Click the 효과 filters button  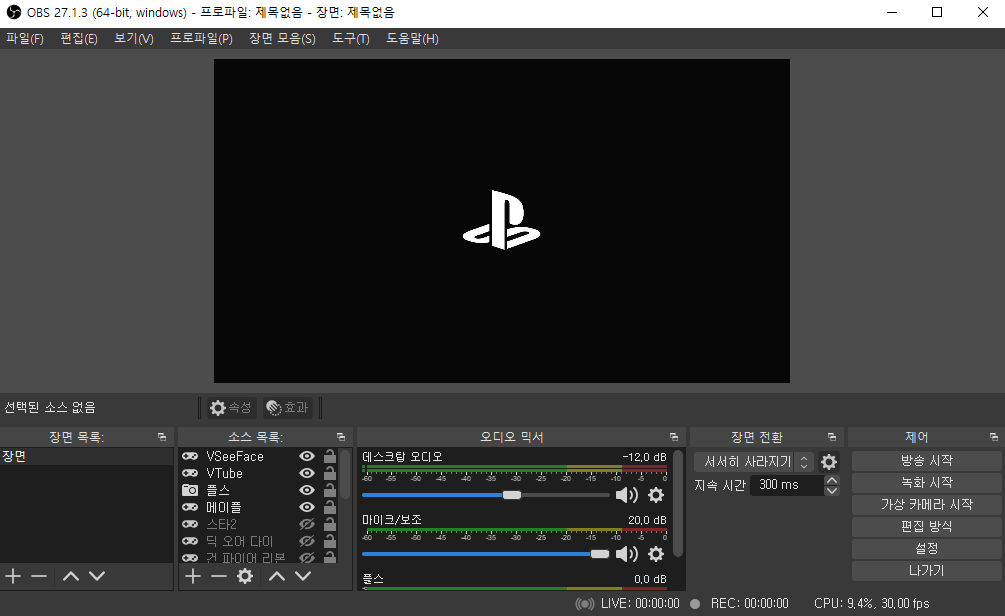pyautogui.click(x=288, y=408)
